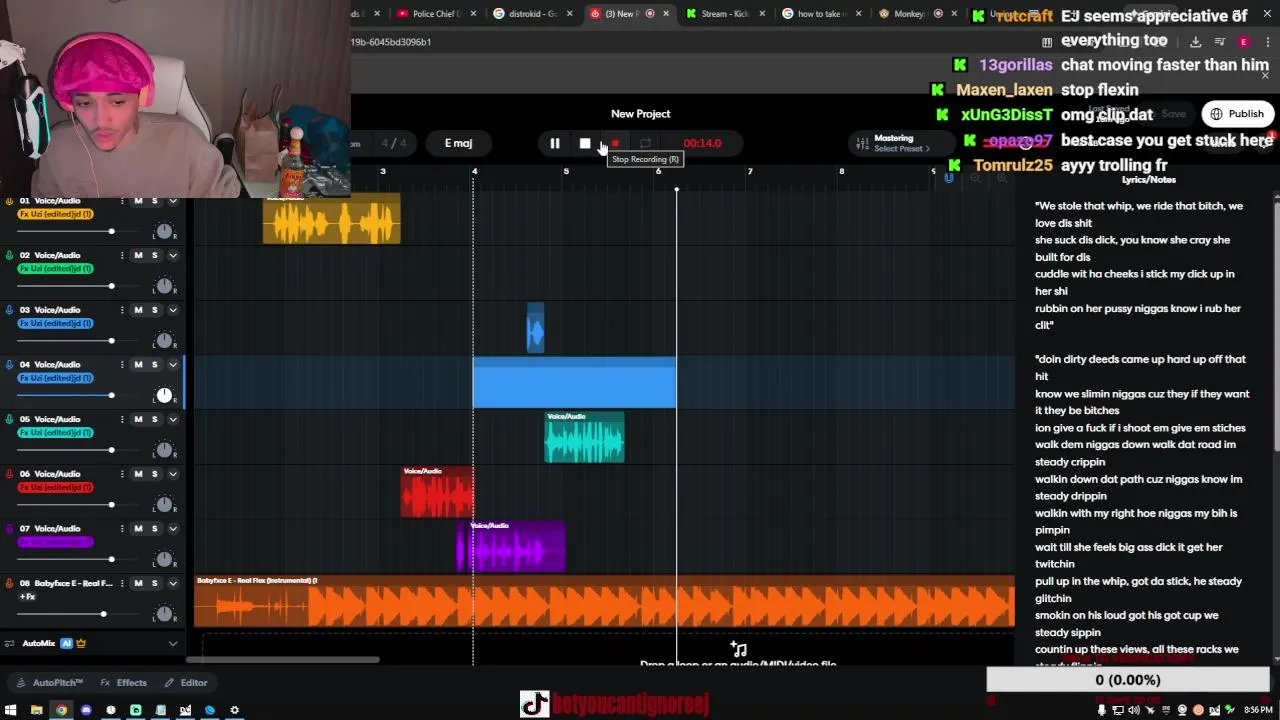Click the AutoMix AI badge

coord(67,643)
